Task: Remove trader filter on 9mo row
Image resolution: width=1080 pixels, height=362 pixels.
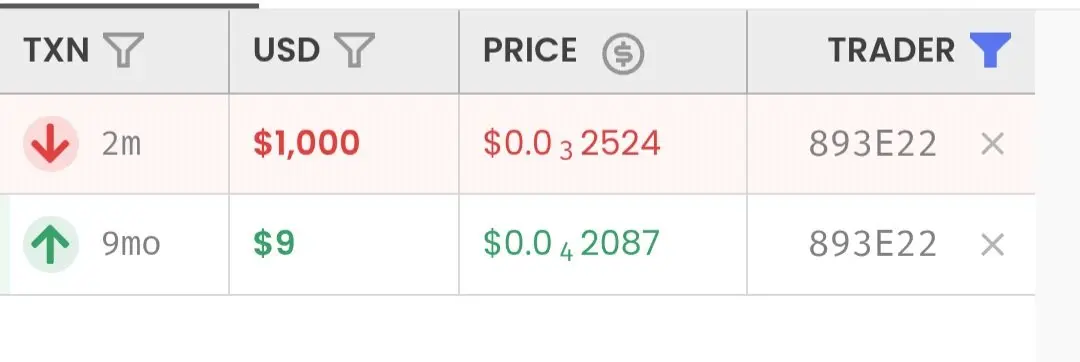Action: [x=992, y=244]
